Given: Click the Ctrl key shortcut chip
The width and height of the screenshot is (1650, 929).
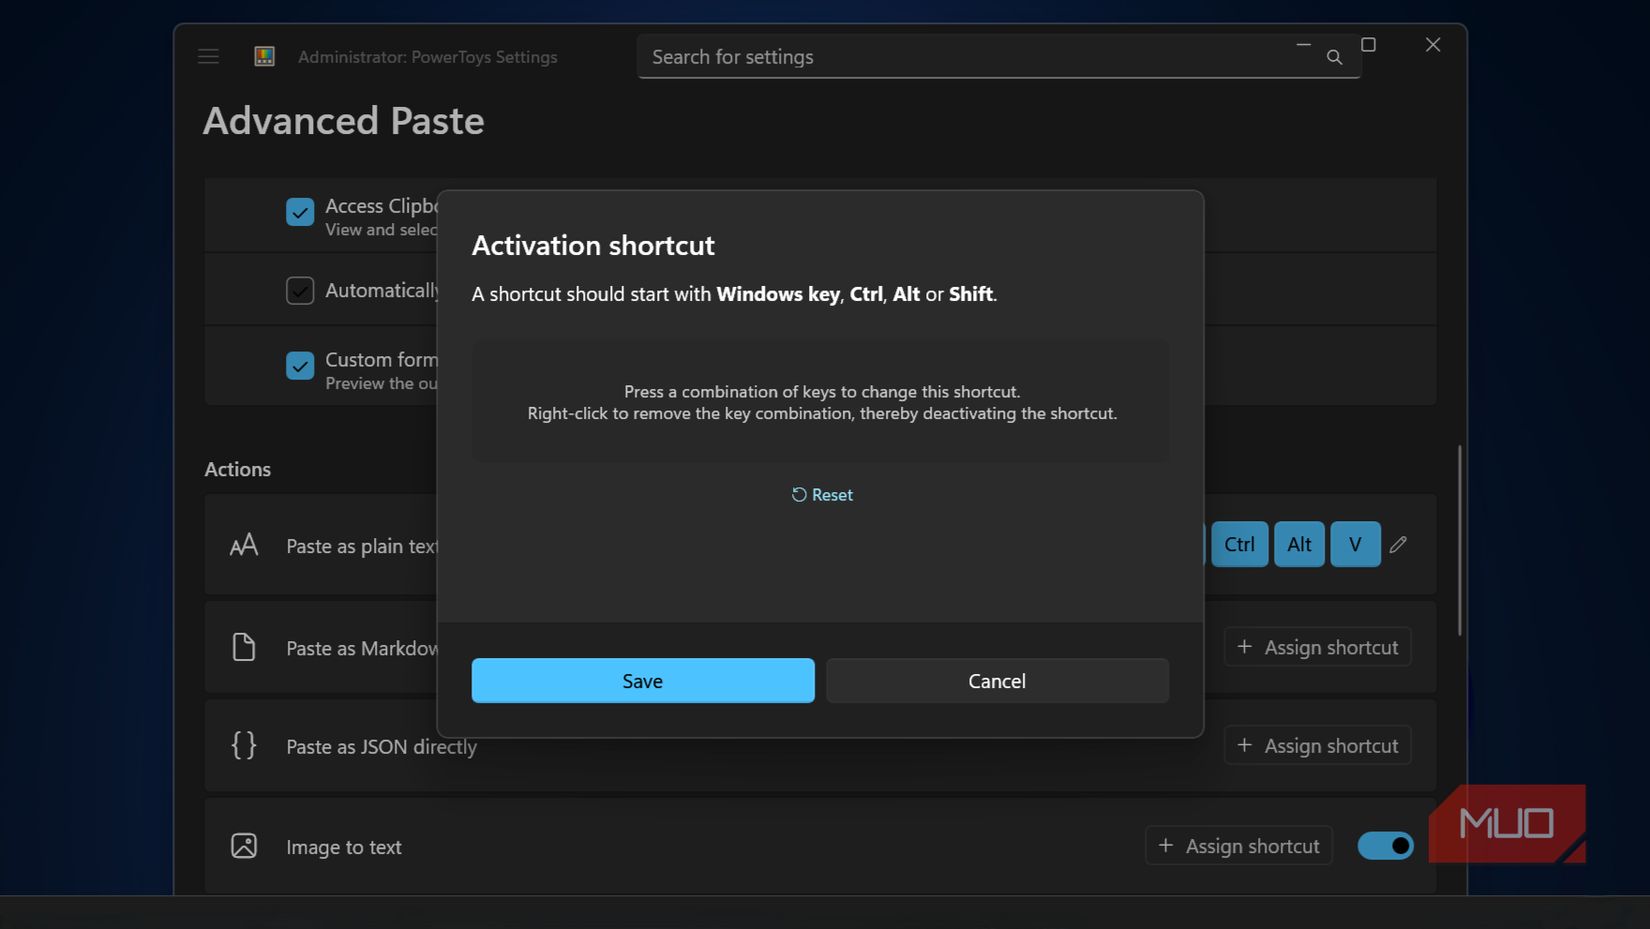Looking at the screenshot, I should point(1240,544).
